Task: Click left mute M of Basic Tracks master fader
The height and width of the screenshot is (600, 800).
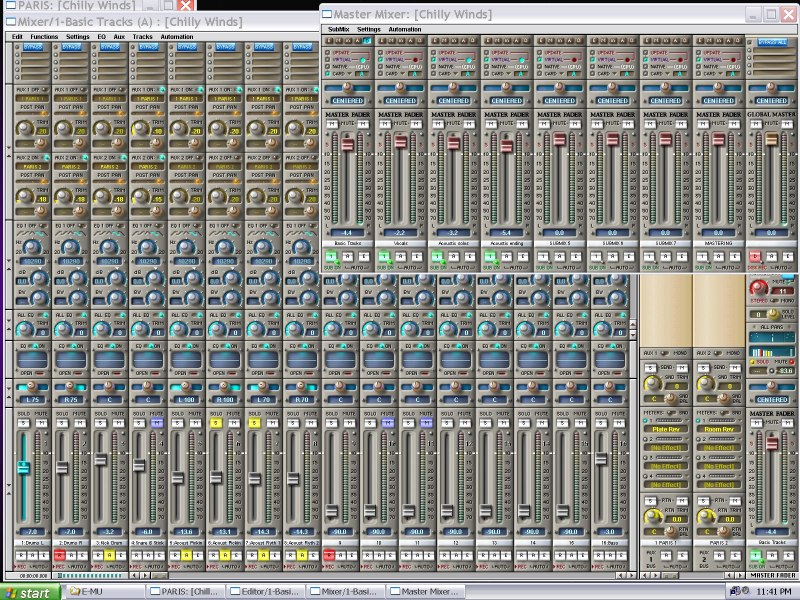Action: 332,124
